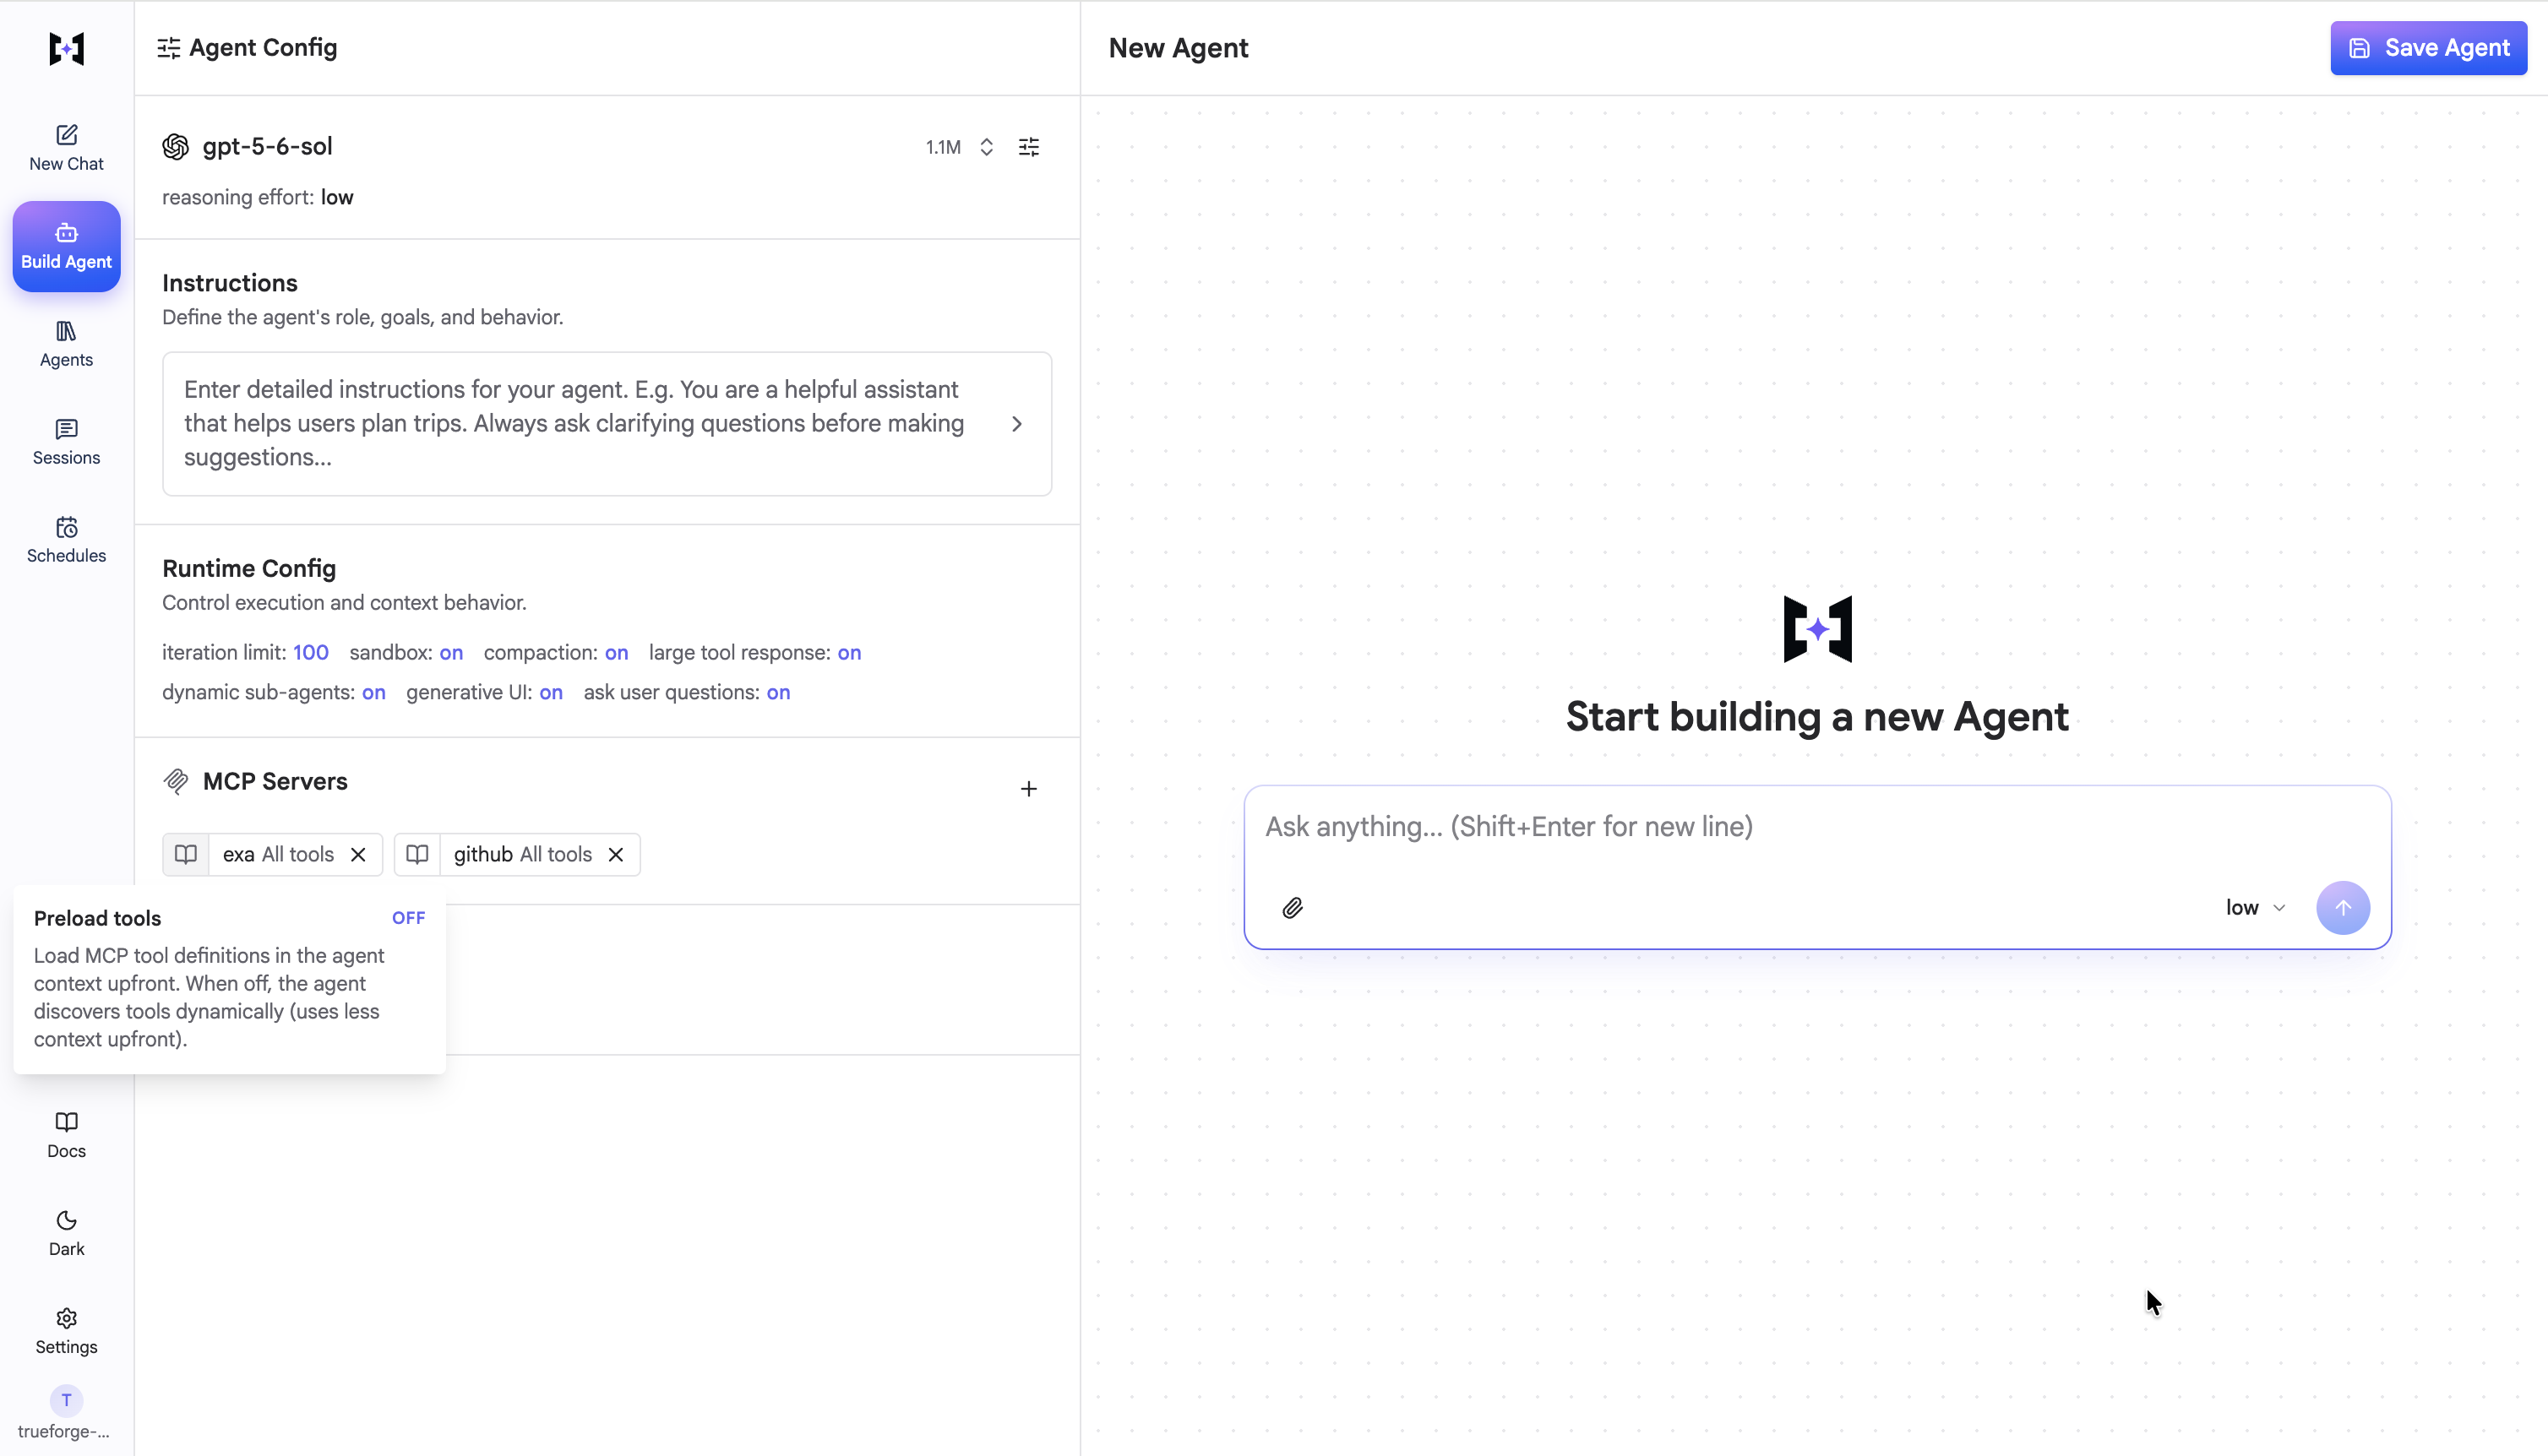Viewport: 2548px width, 1456px height.
Task: Click the Agent Config sliders icon
Action: pyautogui.click(x=169, y=48)
